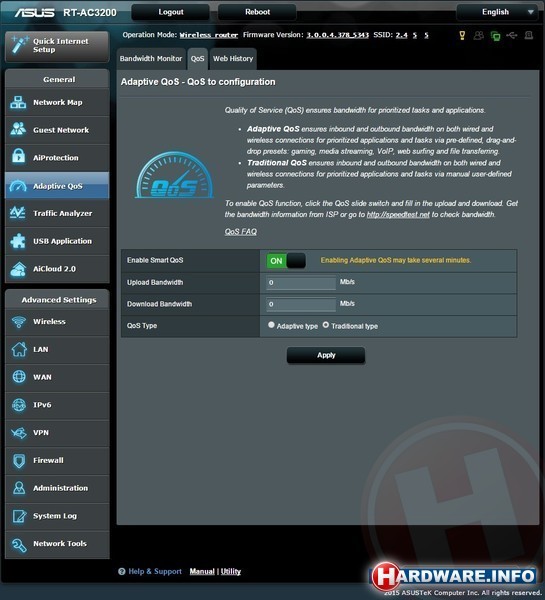Click the Reboot button
This screenshot has width=545, height=600.
pos(257,12)
